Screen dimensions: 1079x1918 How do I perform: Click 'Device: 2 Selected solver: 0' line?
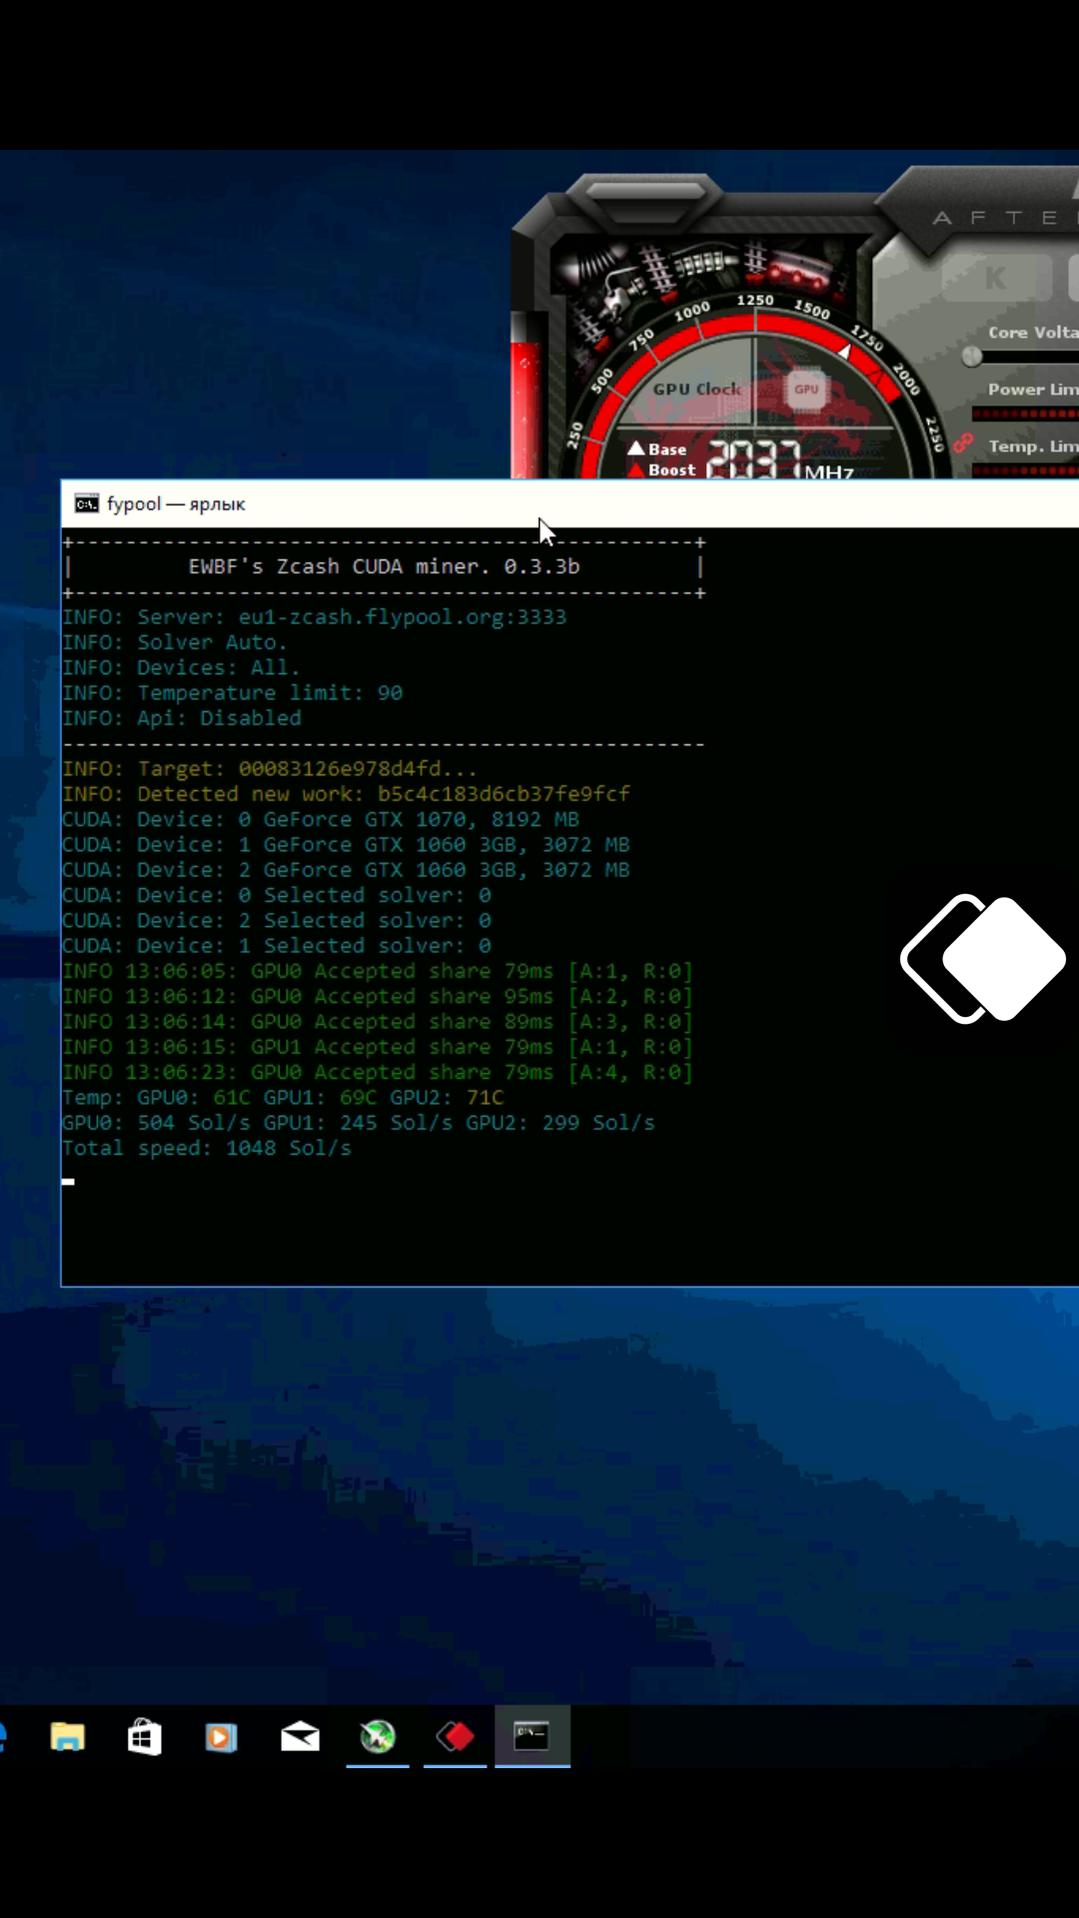tap(277, 920)
